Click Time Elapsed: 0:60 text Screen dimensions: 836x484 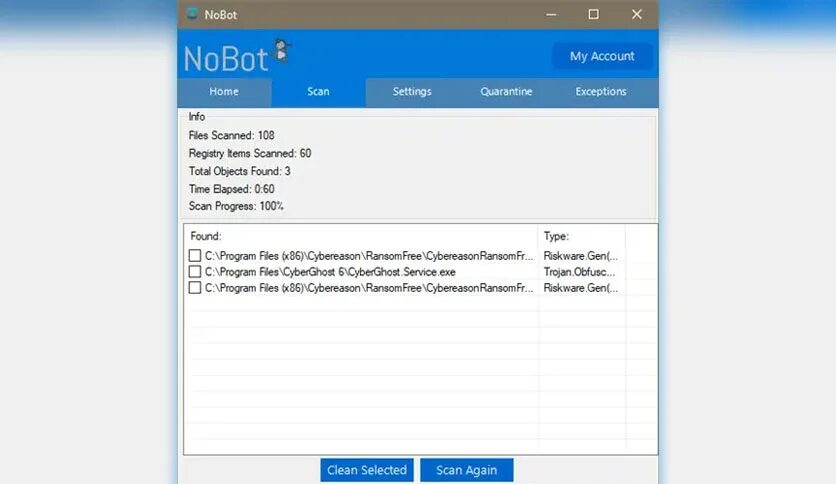pyautogui.click(x=231, y=189)
